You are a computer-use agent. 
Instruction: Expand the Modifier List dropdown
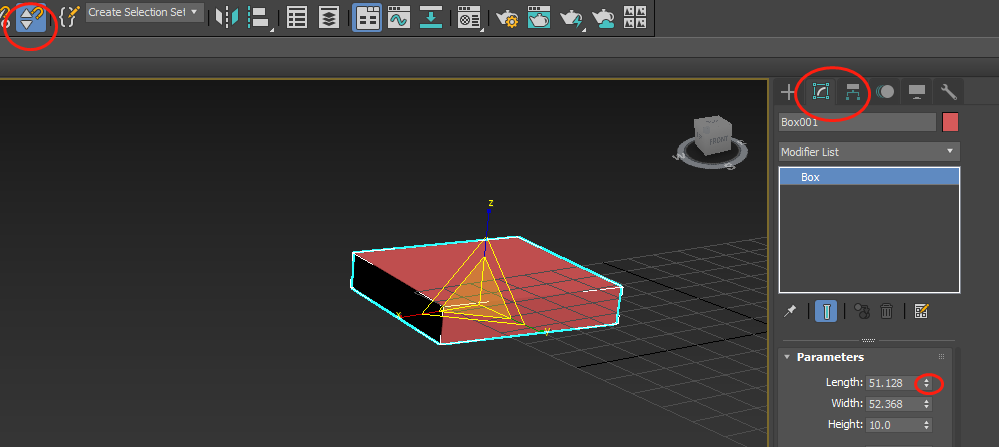[869, 152]
